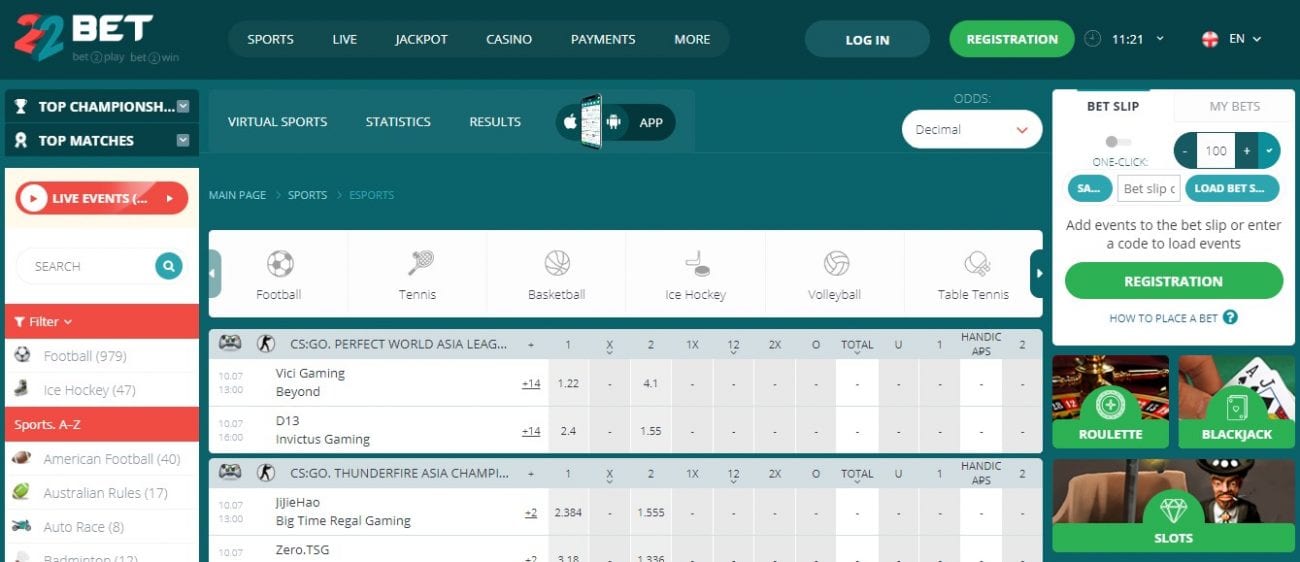The width and height of the screenshot is (1300, 562).
Task: Expand the Top Championships section
Action: pyautogui.click(x=183, y=106)
